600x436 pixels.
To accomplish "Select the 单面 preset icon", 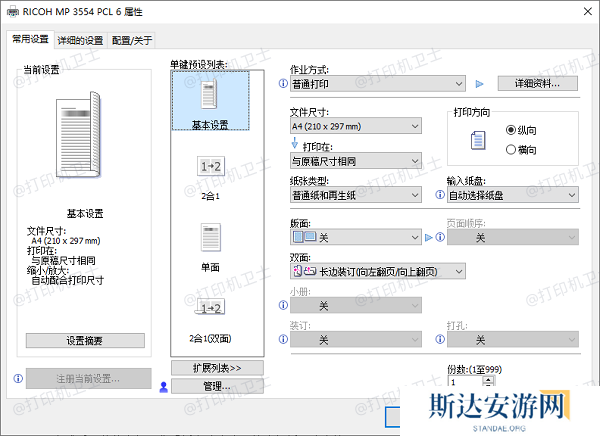I will pyautogui.click(x=210, y=237).
